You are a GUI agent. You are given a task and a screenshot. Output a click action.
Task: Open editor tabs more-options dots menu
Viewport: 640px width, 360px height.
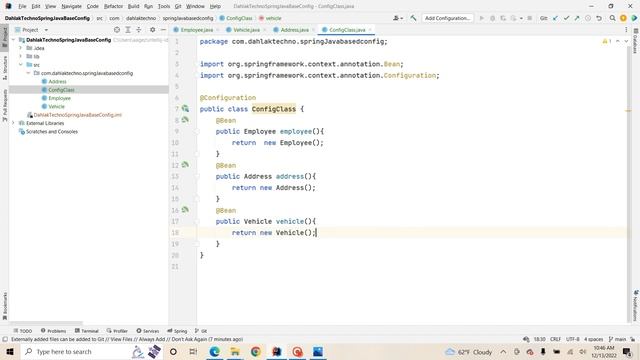tap(626, 30)
